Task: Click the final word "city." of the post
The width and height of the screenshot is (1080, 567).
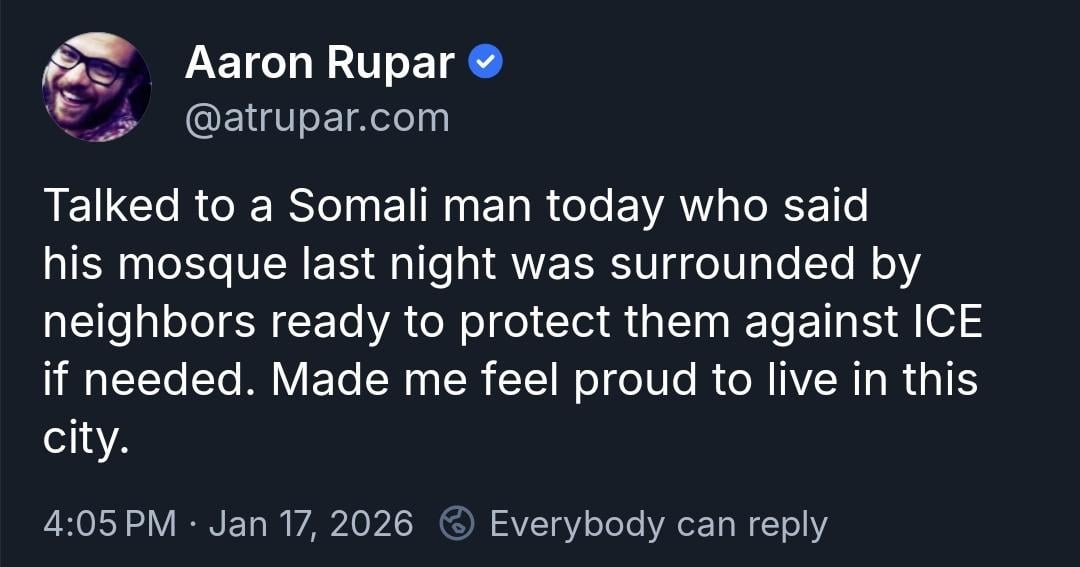Action: tap(86, 439)
